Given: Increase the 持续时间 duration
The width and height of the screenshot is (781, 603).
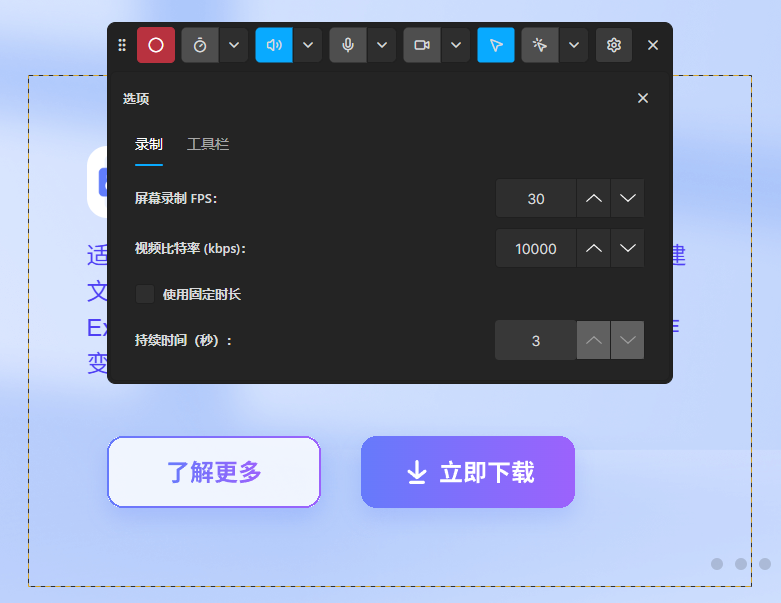Looking at the screenshot, I should pyautogui.click(x=594, y=341).
